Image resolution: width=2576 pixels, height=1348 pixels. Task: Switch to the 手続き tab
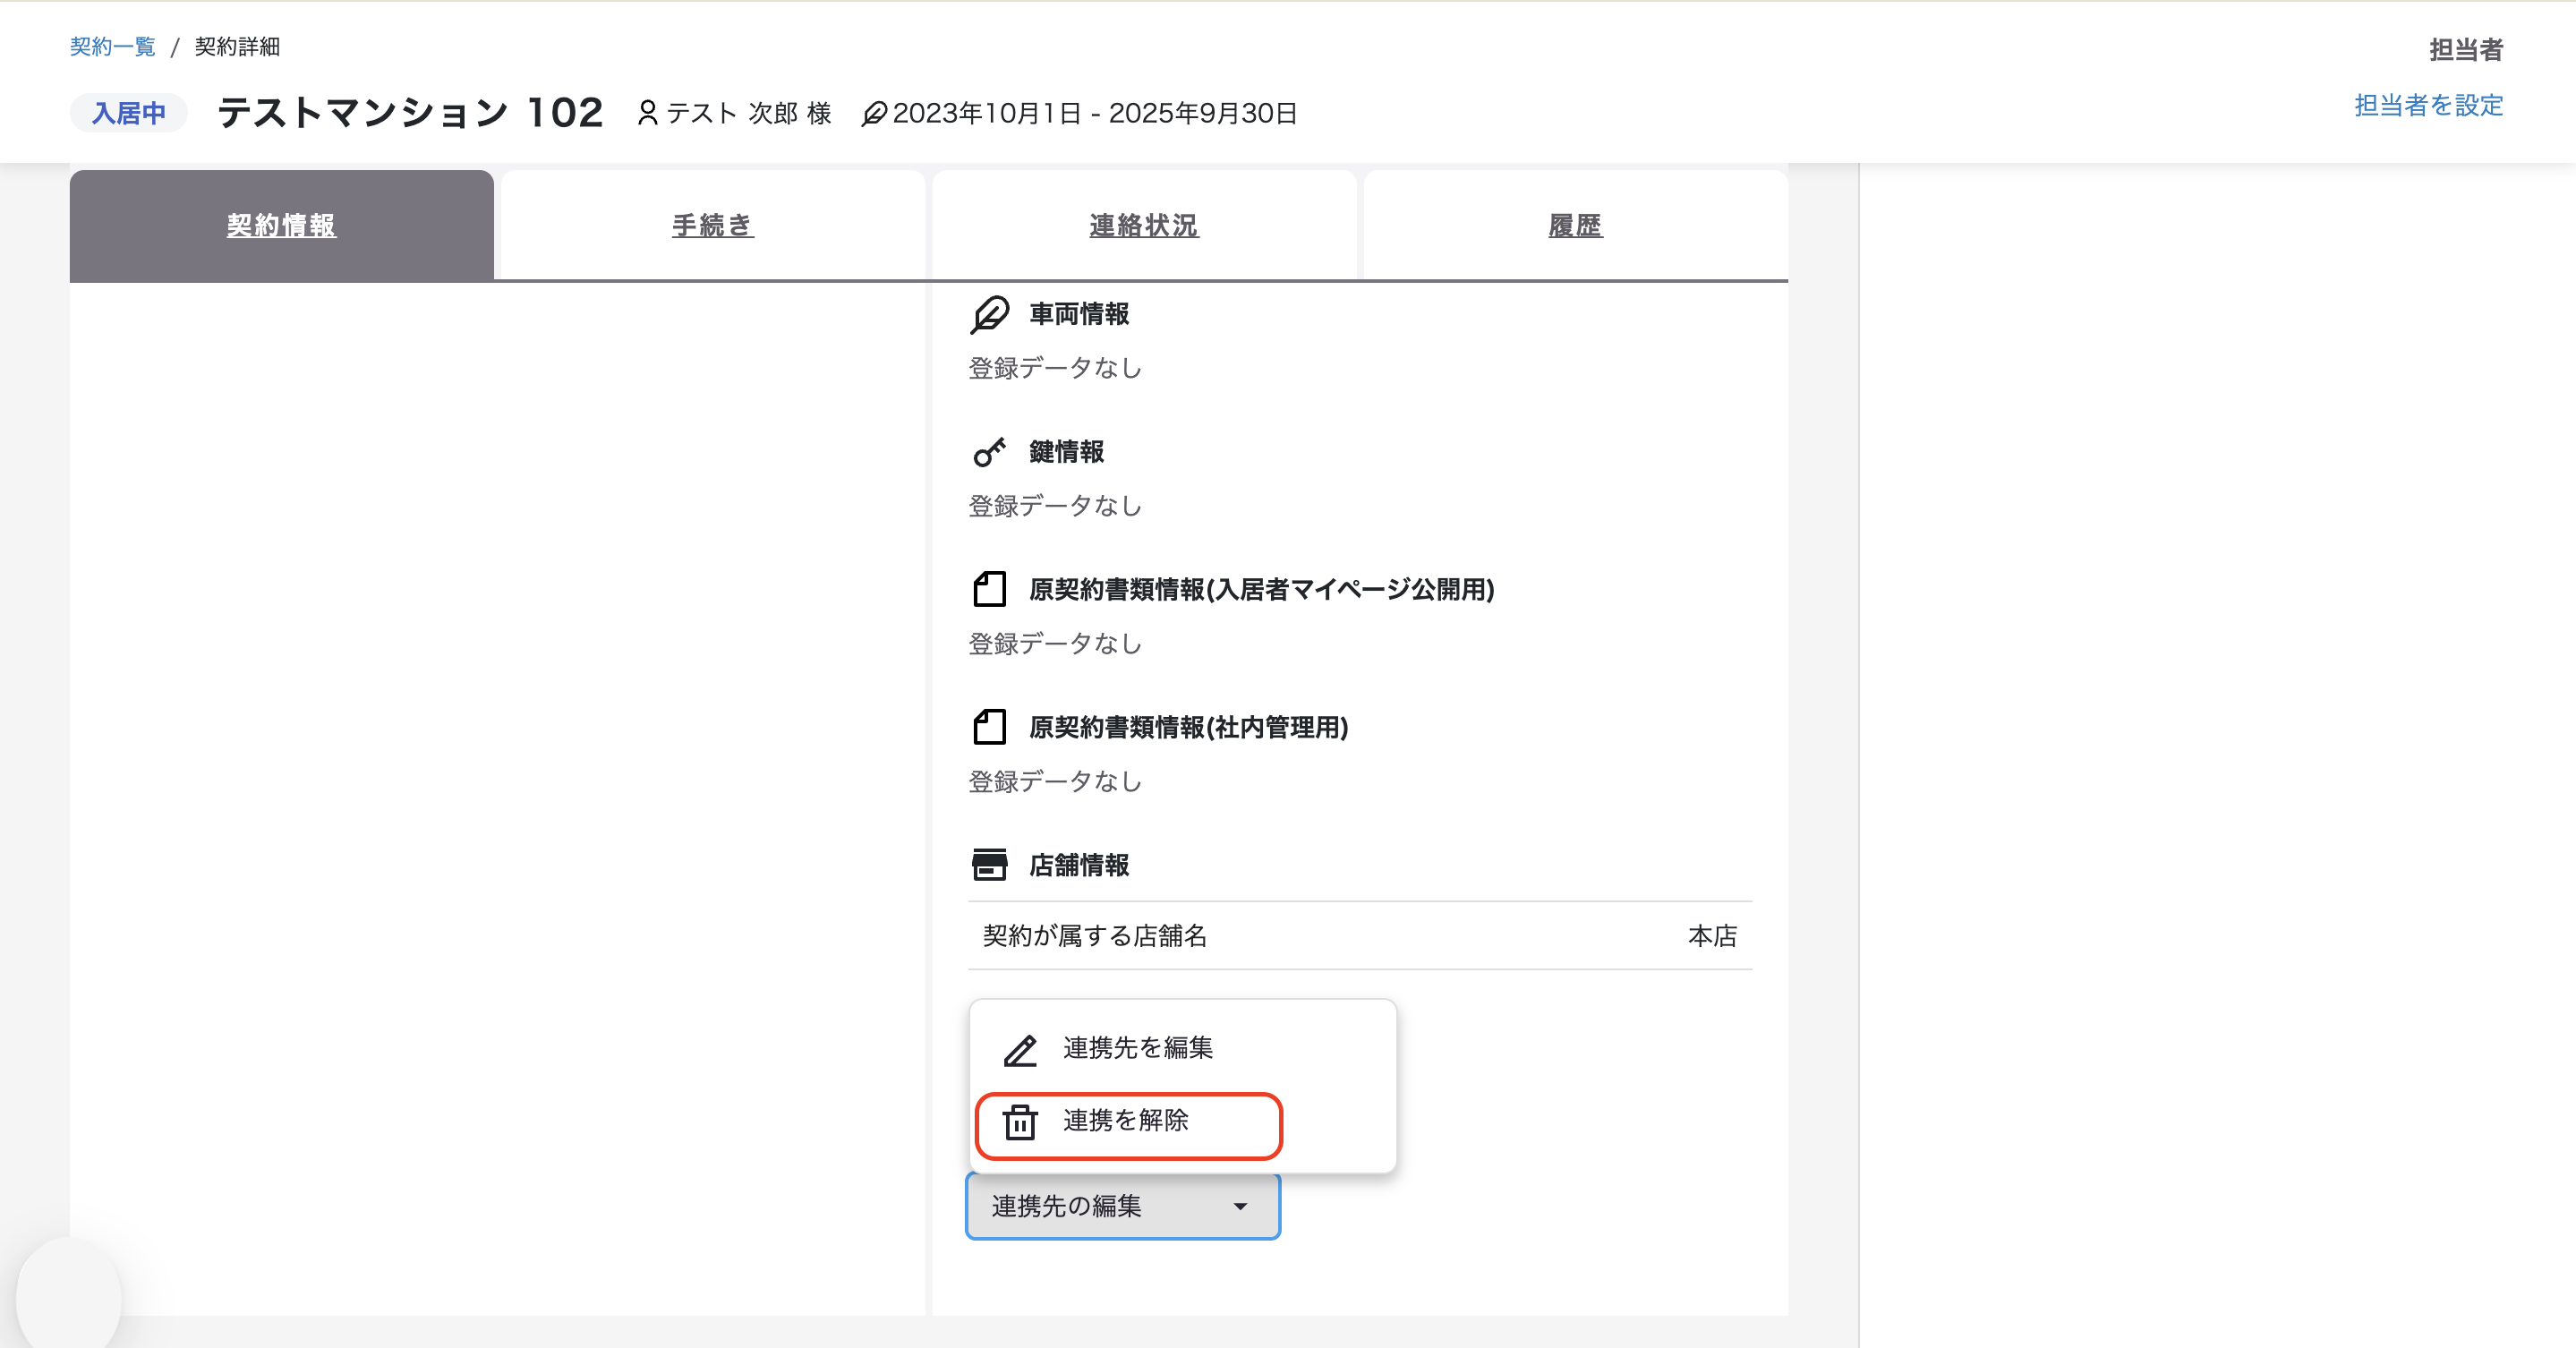point(713,225)
